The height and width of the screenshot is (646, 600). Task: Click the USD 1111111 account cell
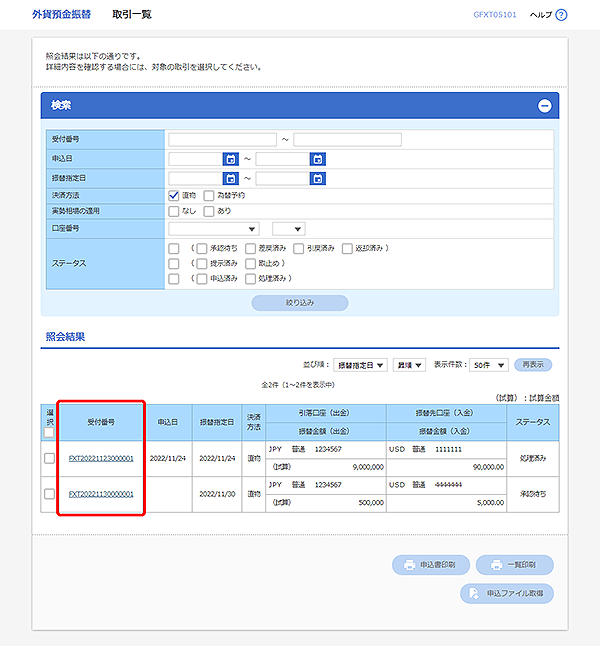(x=446, y=449)
